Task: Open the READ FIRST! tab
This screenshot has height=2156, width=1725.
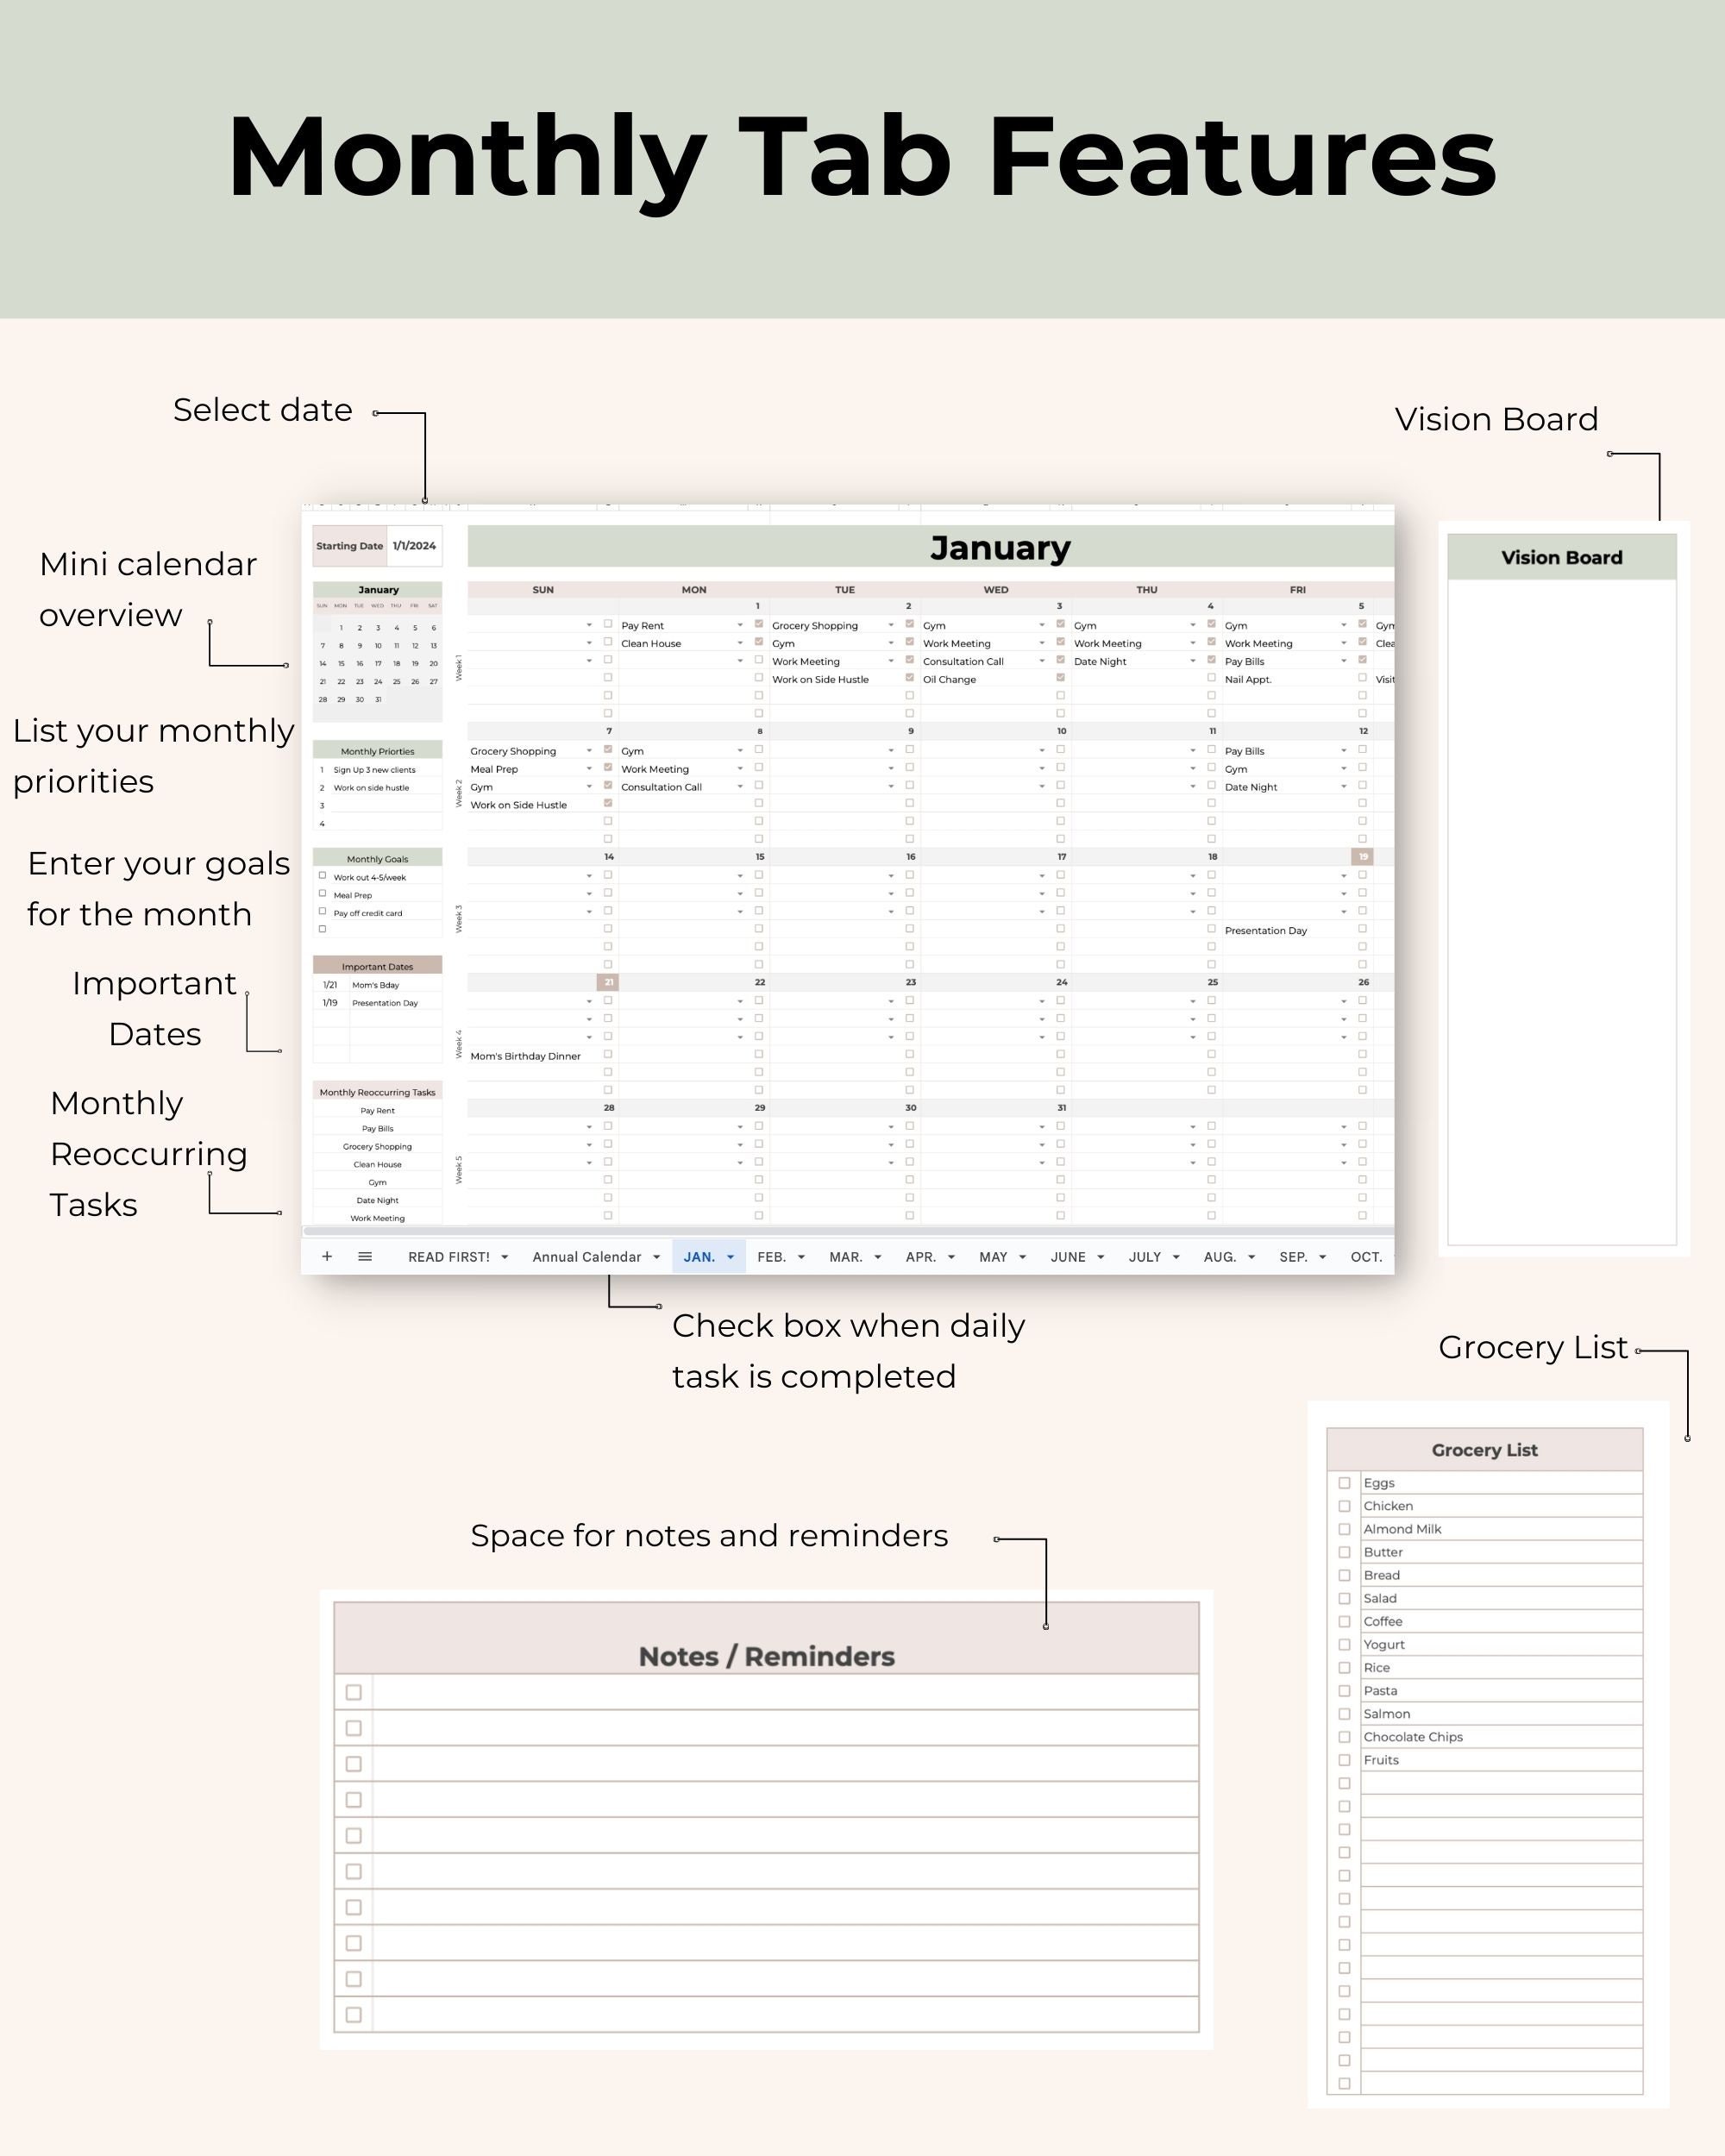Action: pos(450,1257)
